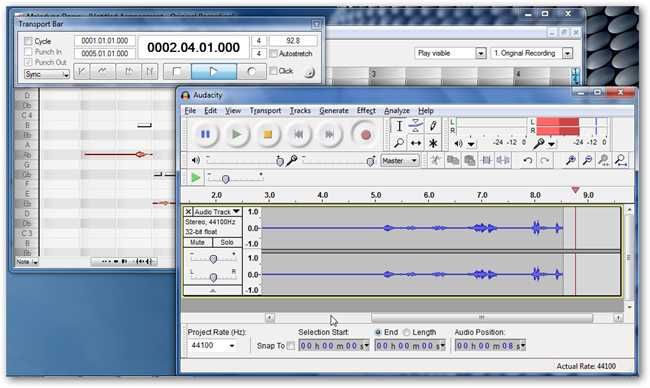This screenshot has height=388, width=650.
Task: Select the End radio button
Action: pos(378,332)
